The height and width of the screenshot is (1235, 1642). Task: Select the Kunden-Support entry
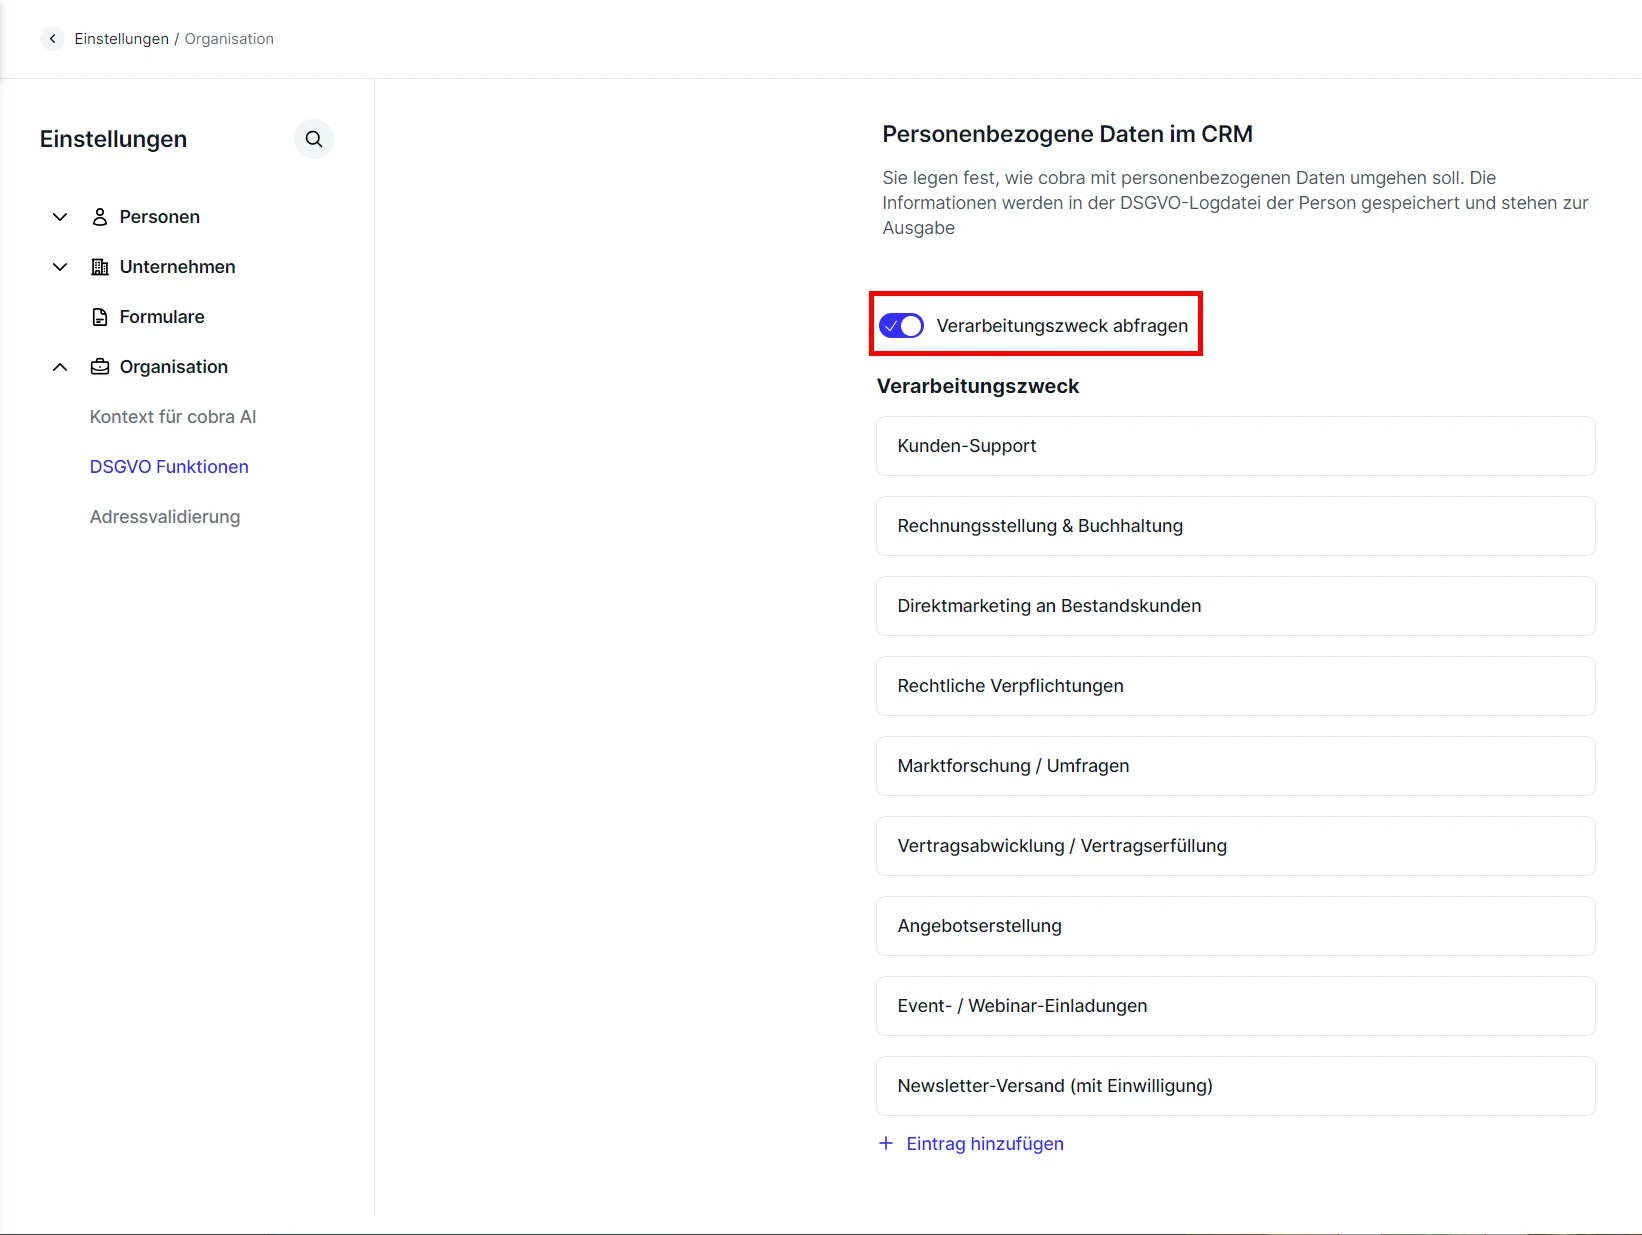coord(1235,446)
